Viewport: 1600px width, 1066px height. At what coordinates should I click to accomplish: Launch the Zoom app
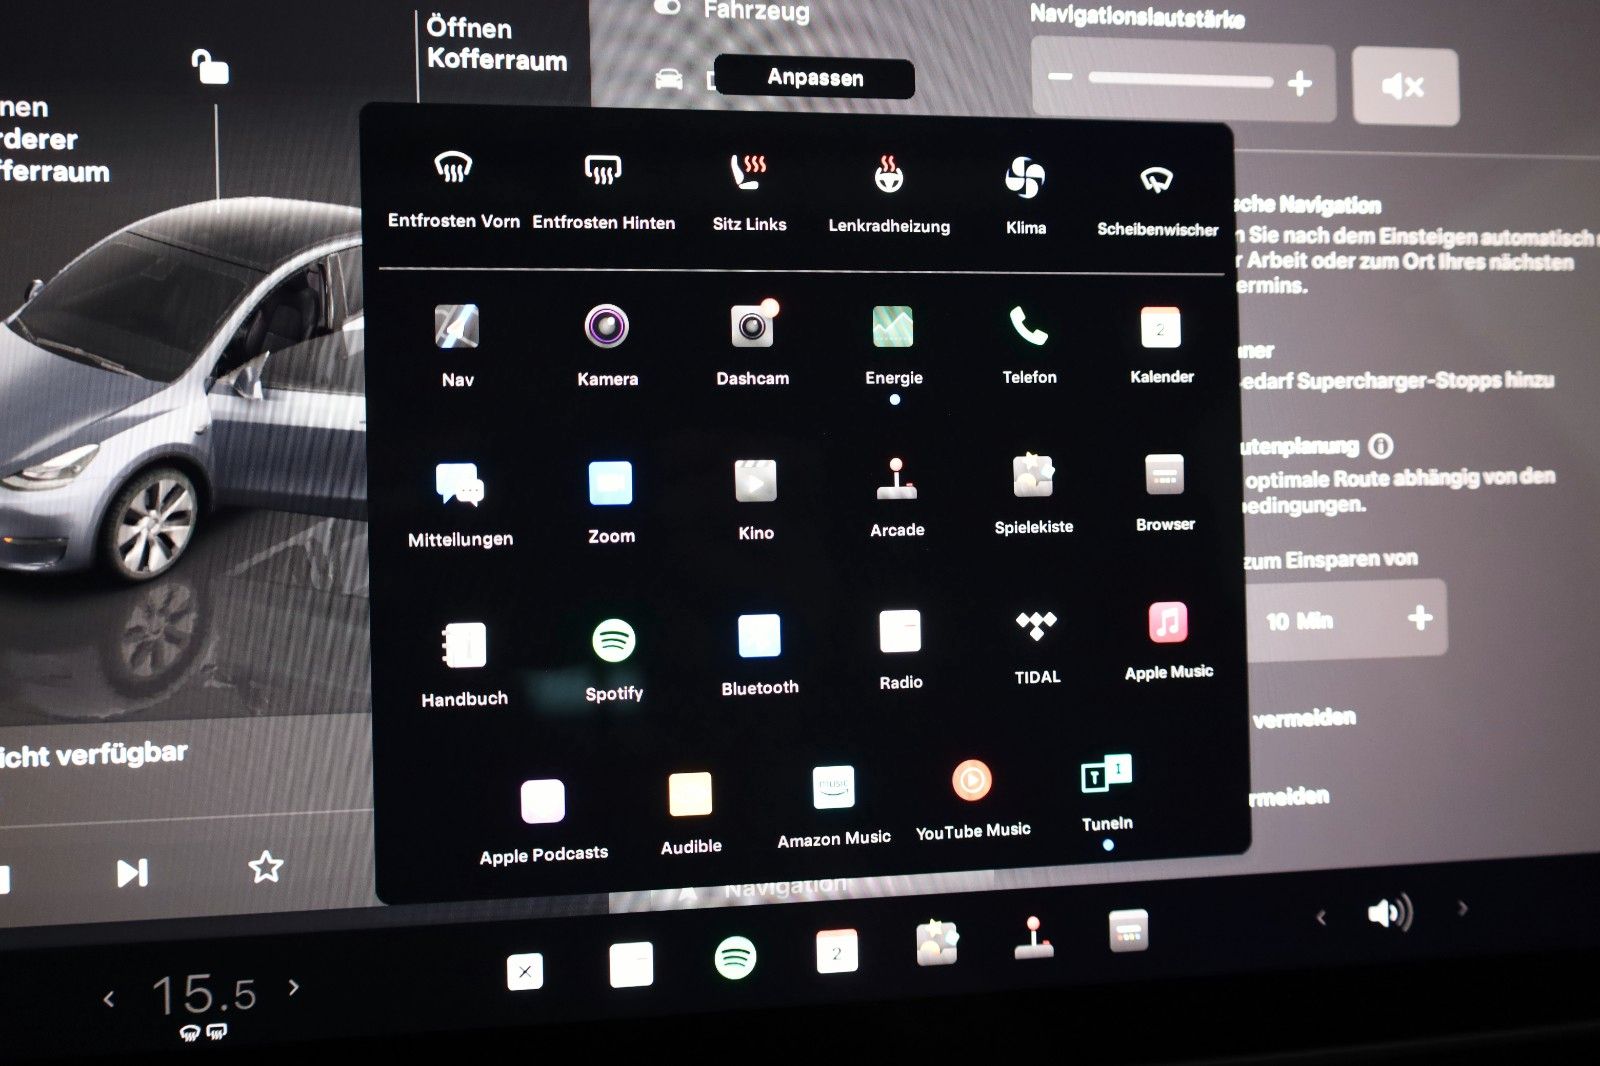610,483
